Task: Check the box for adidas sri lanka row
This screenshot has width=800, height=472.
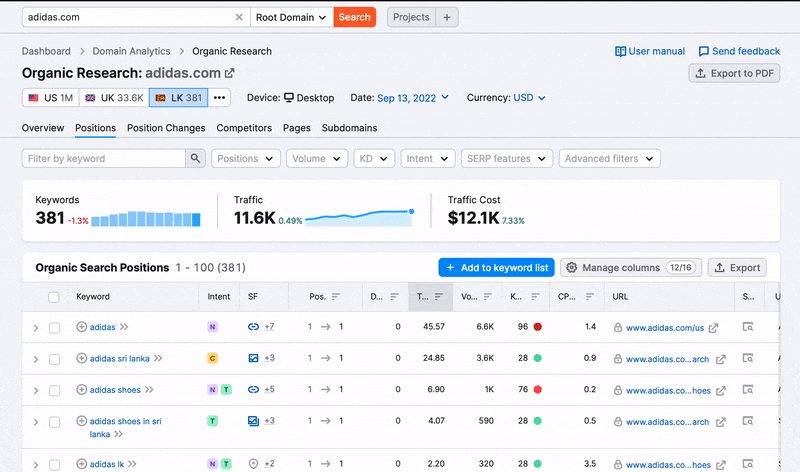Action: click(x=54, y=359)
